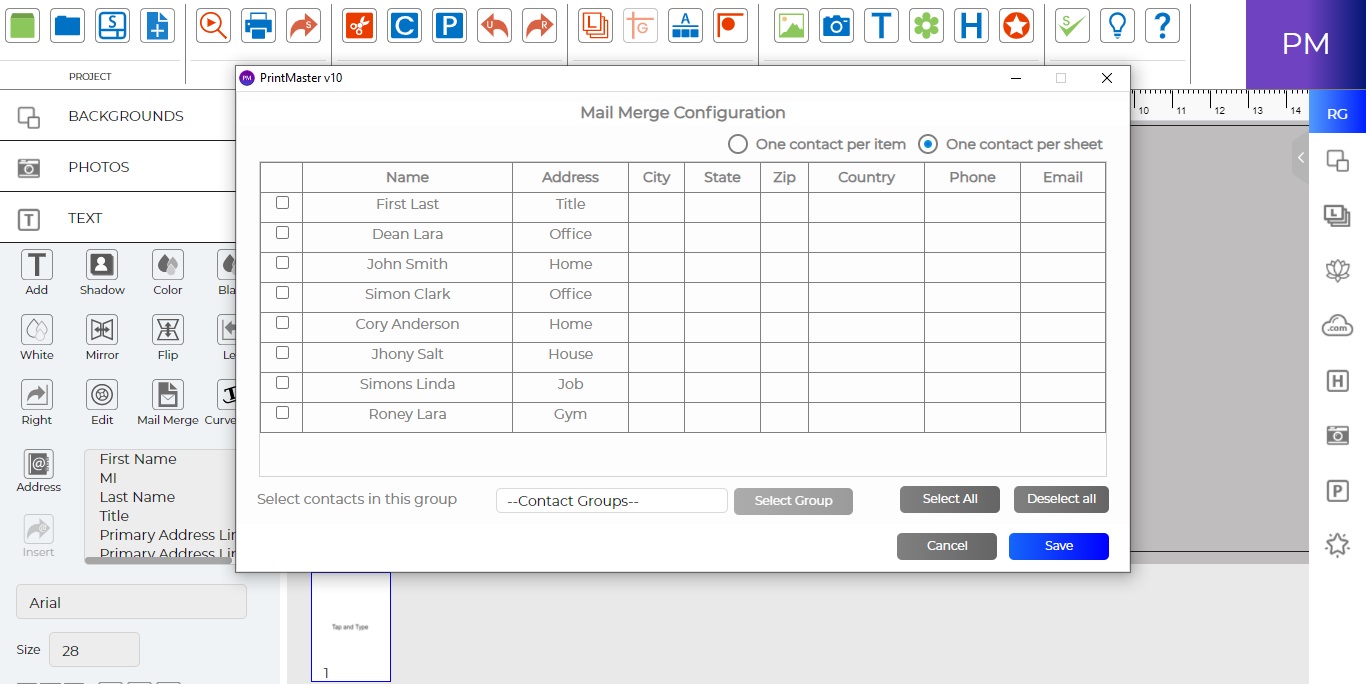
Task: Click the Select All button
Action: (x=950, y=499)
